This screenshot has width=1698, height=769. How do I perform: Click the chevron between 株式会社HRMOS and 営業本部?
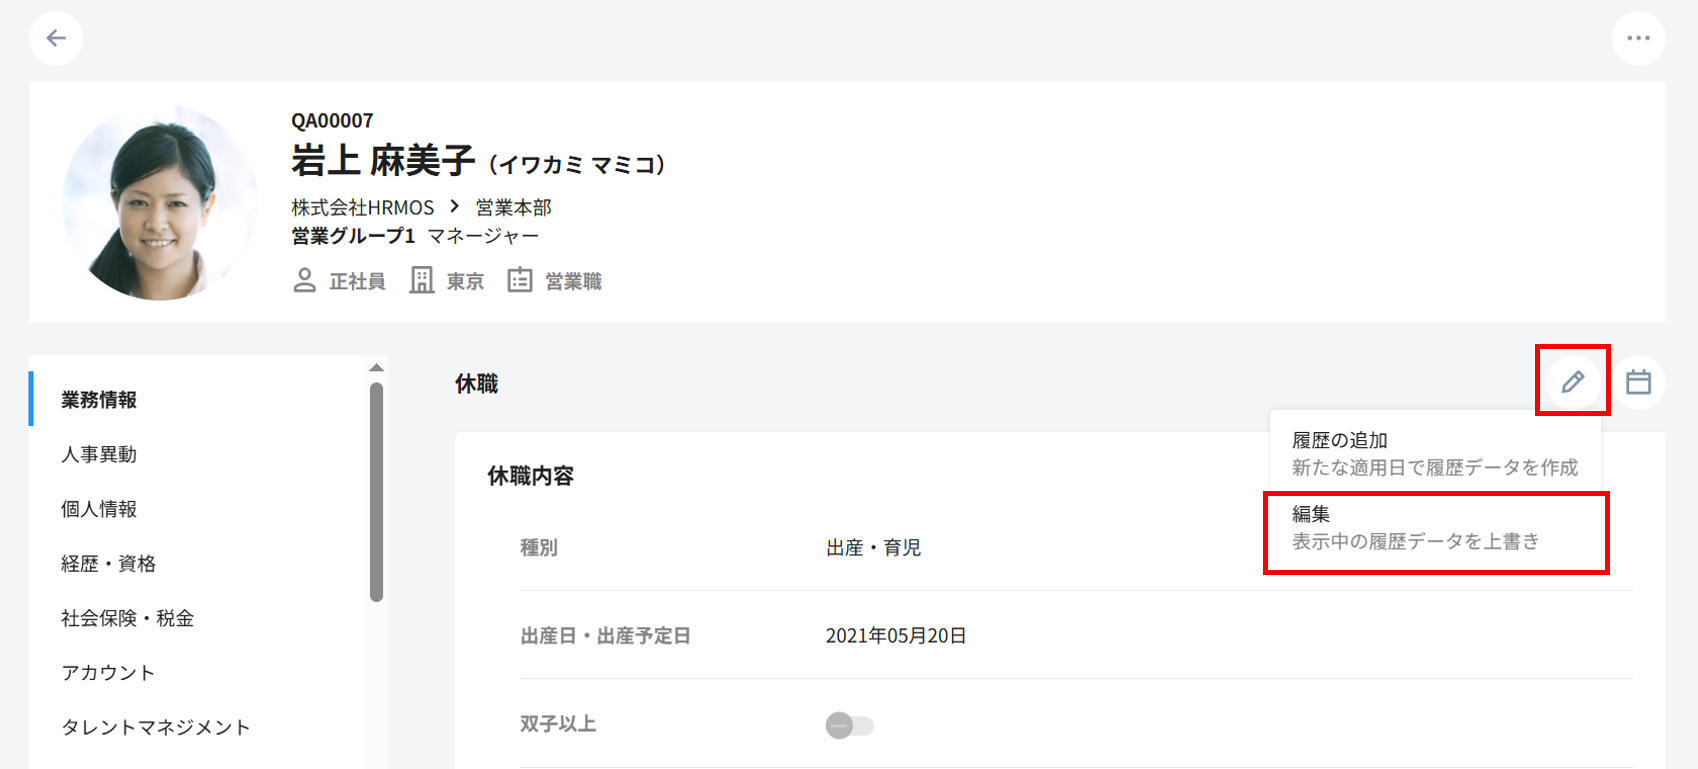[x=455, y=207]
